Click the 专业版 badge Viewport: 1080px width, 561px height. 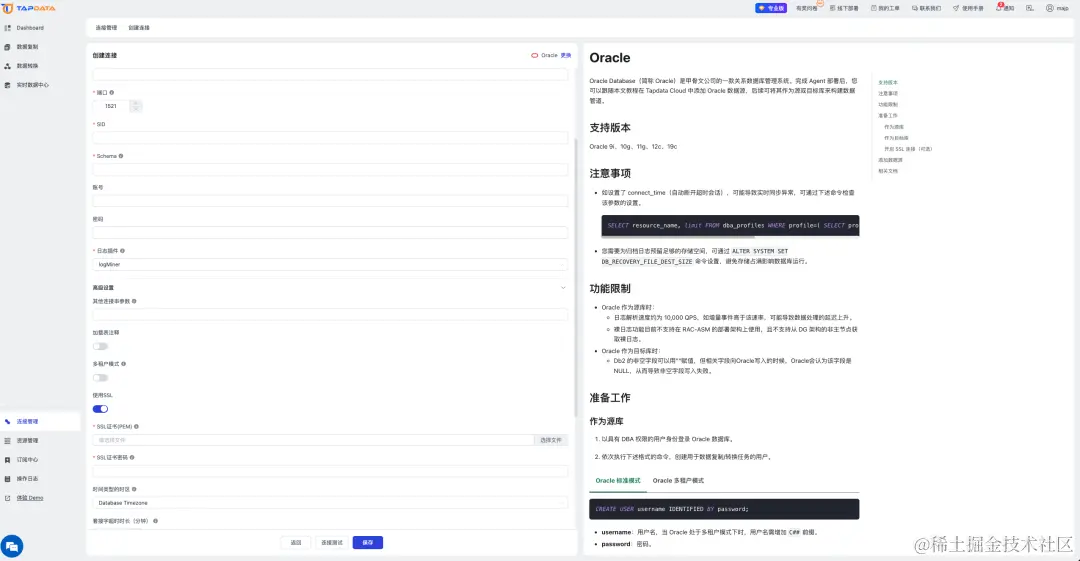pyautogui.click(x=771, y=8)
